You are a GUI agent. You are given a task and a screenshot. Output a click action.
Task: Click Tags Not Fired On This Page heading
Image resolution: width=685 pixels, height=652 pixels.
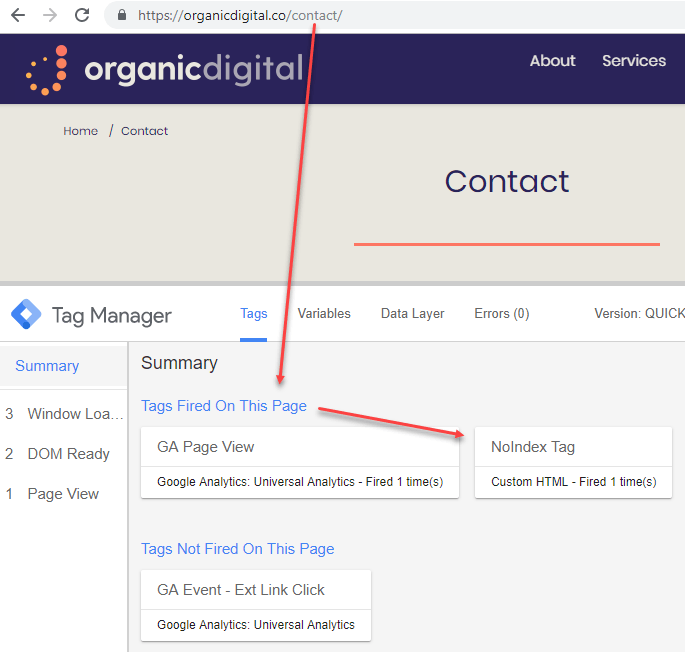[x=237, y=549]
